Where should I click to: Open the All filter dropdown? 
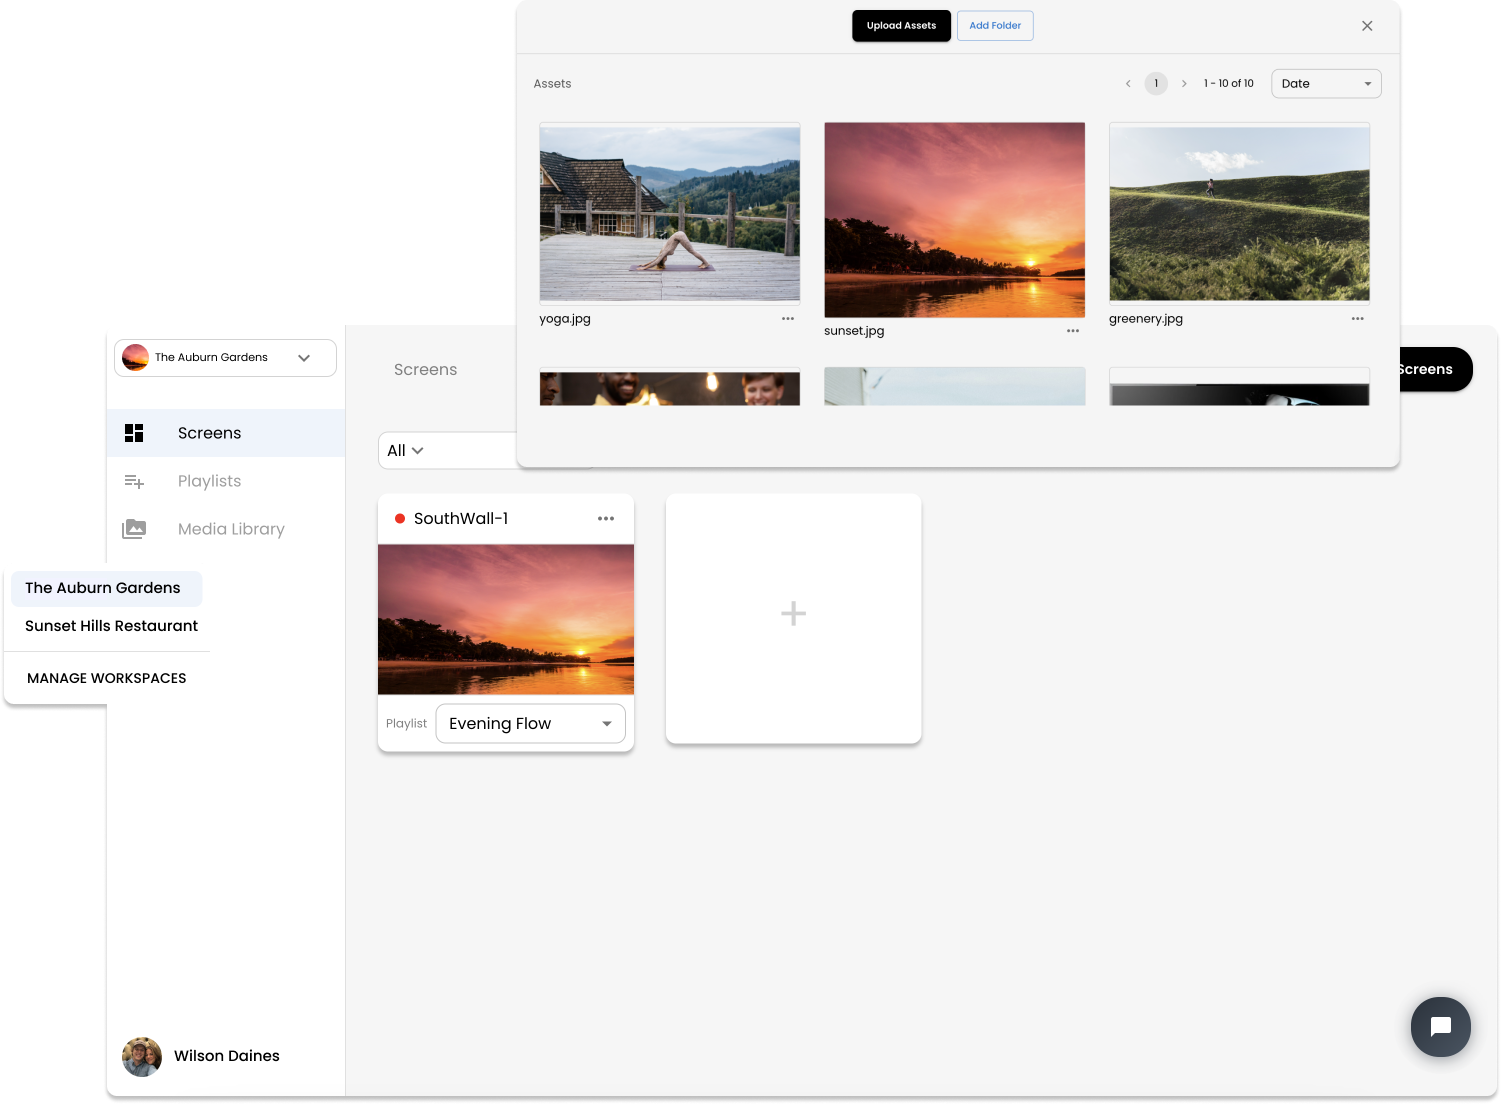click(405, 451)
